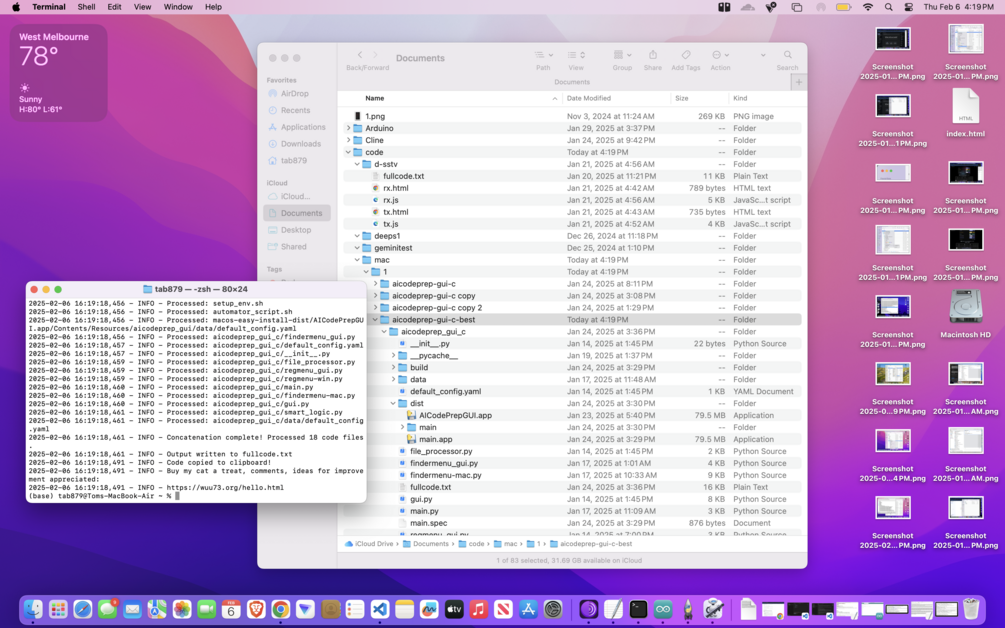Collapse the dist folder
Screen dimensions: 1005x628
(394, 404)
